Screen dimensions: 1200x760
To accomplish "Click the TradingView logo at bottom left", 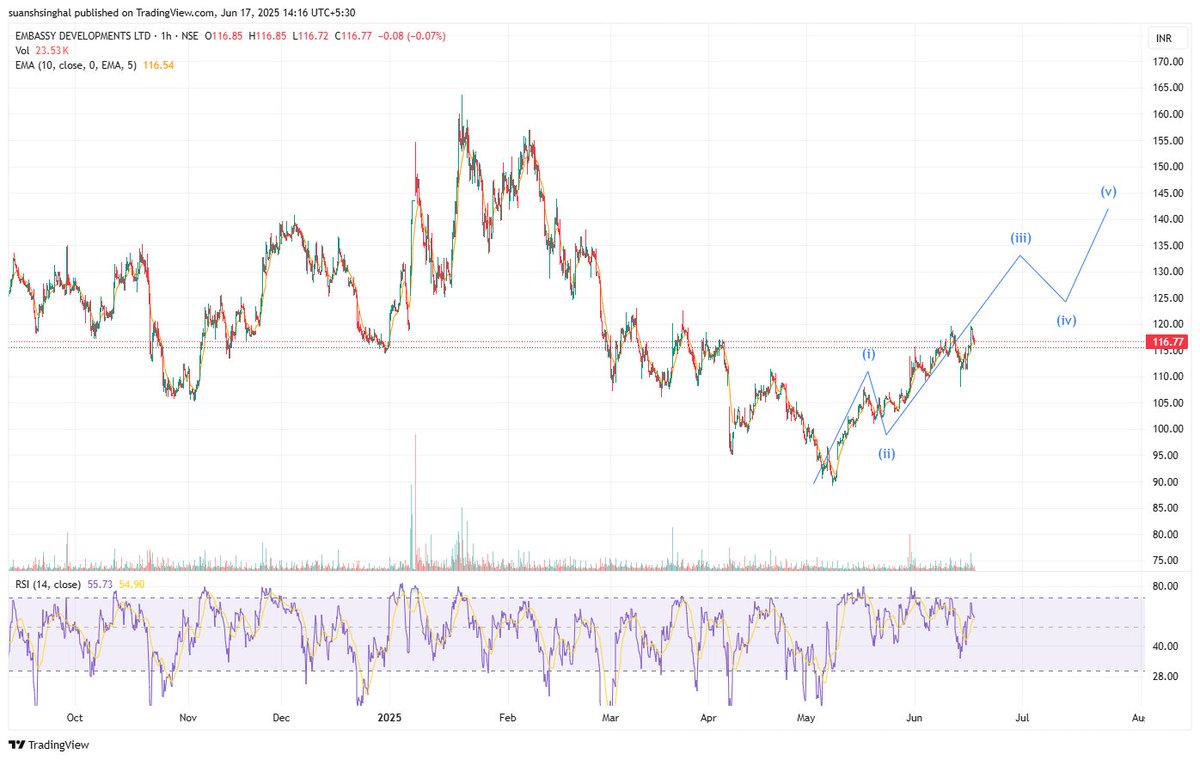I will 47,745.
